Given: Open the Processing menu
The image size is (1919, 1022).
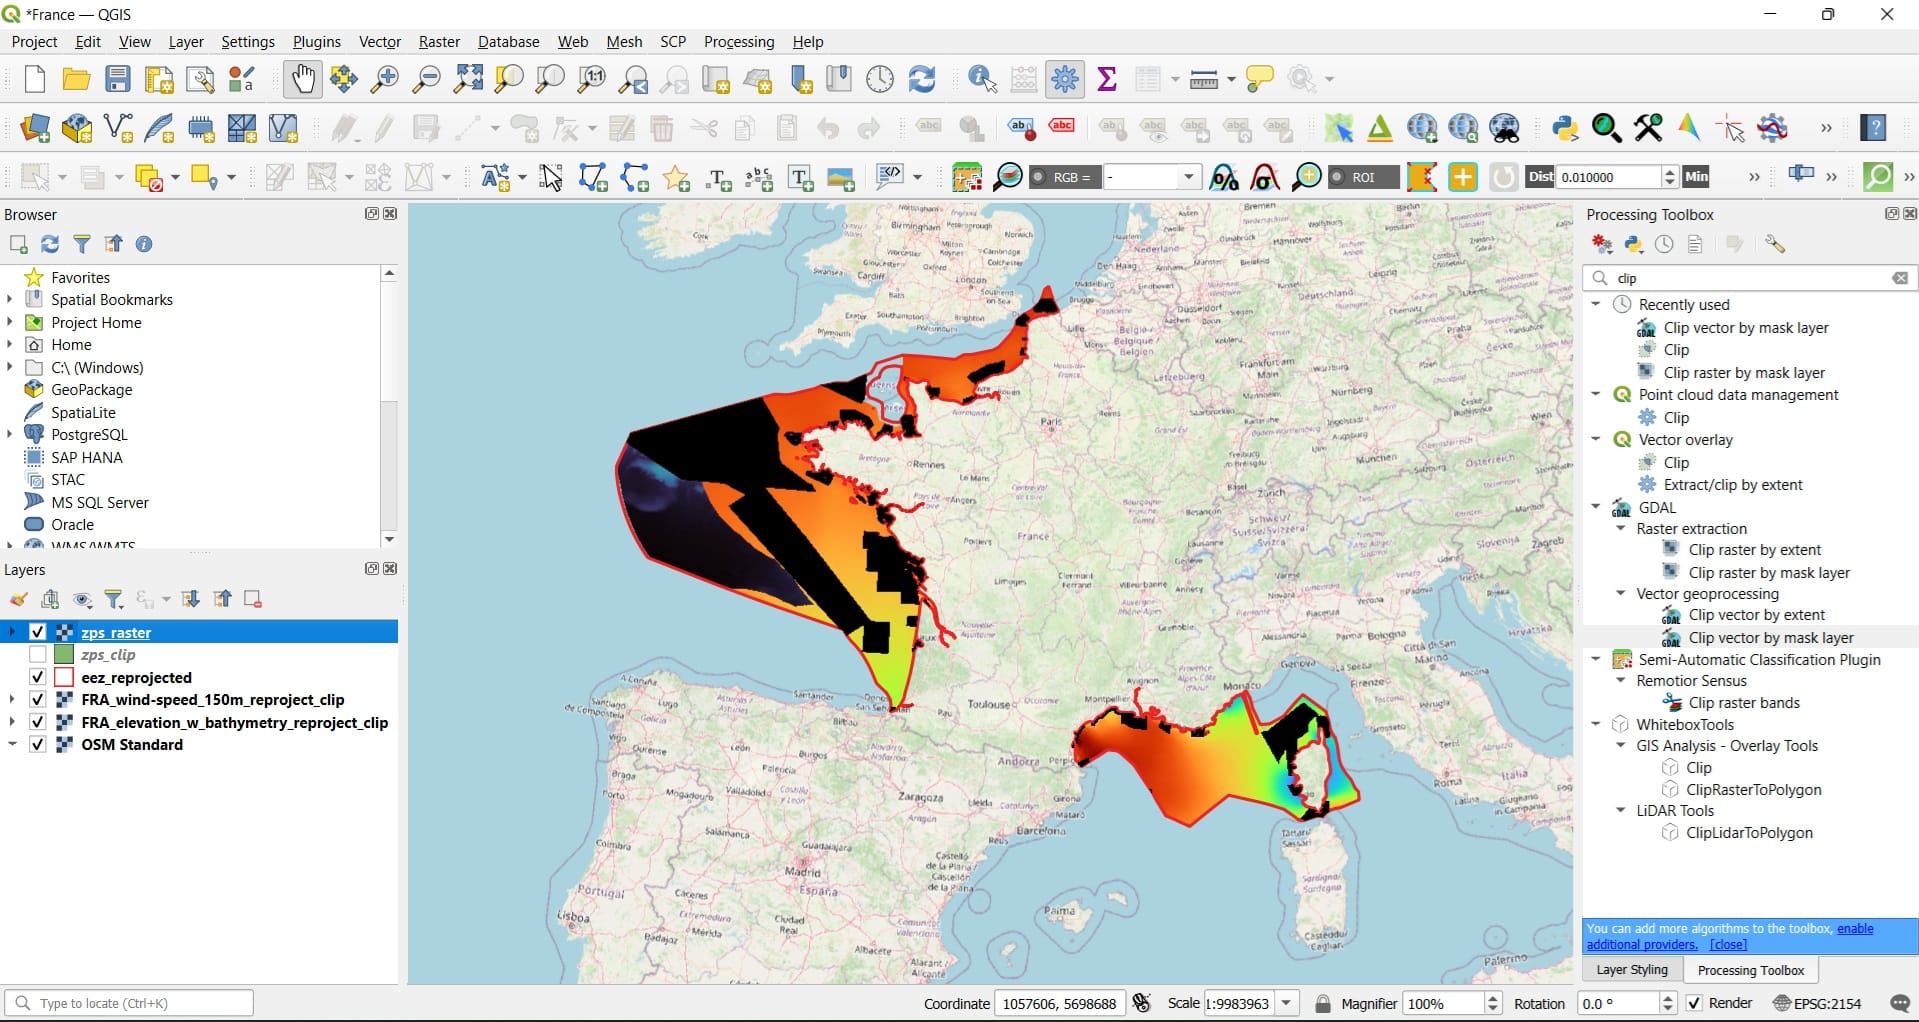Looking at the screenshot, I should click(739, 41).
